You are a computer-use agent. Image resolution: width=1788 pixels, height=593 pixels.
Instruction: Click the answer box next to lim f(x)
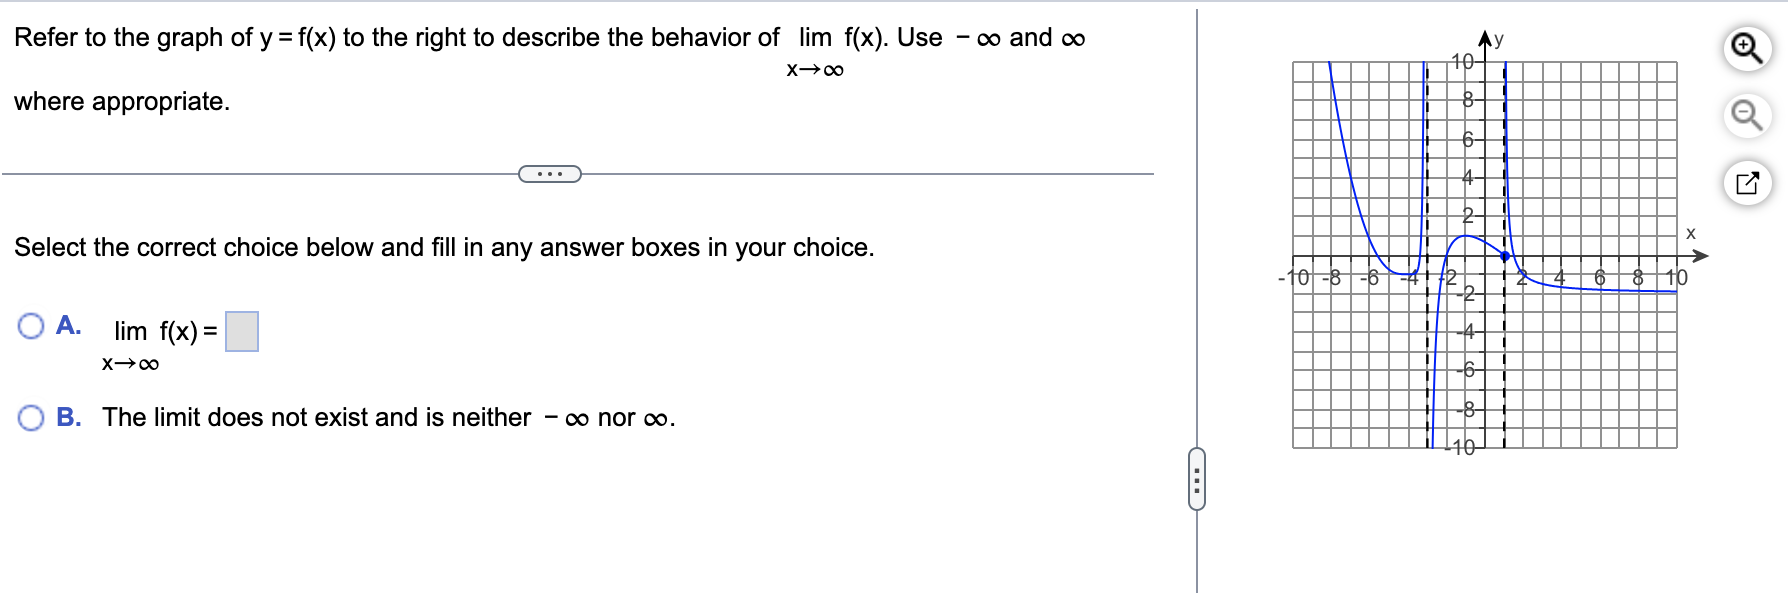tap(243, 332)
